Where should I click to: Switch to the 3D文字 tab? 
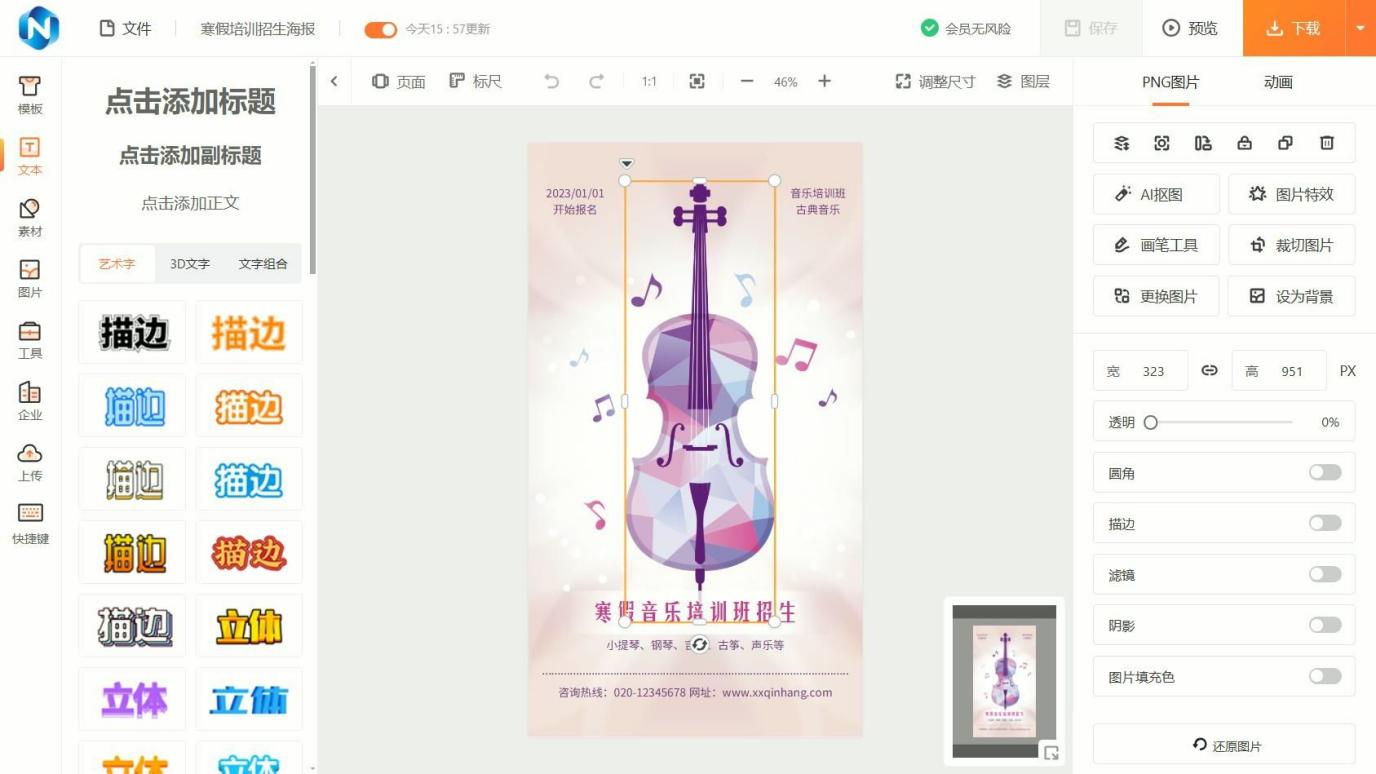coord(189,264)
